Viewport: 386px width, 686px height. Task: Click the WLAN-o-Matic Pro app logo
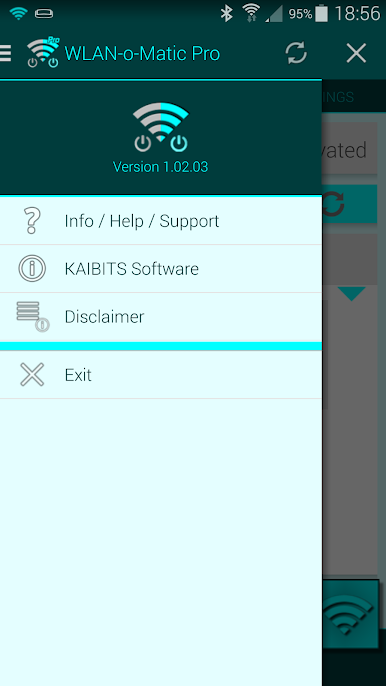[x=43, y=52]
